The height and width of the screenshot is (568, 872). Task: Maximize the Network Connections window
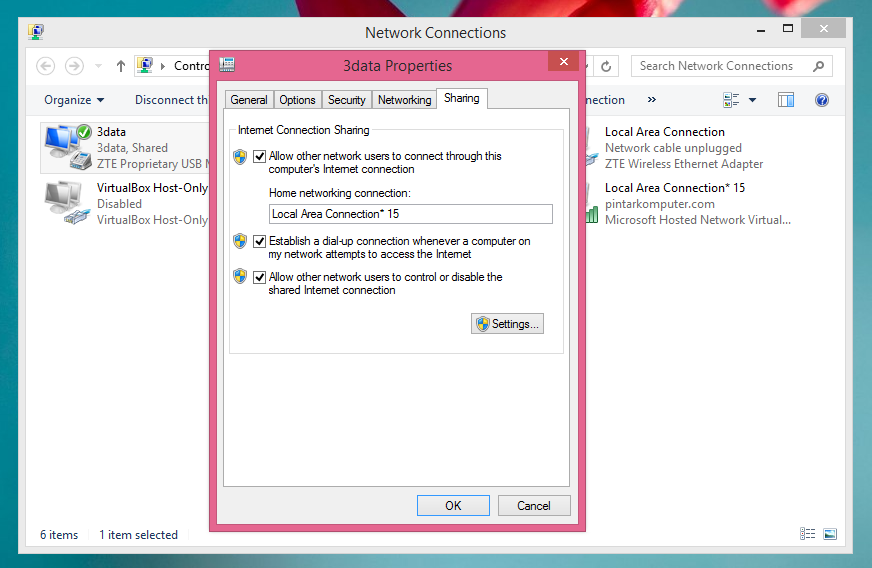tap(787, 28)
